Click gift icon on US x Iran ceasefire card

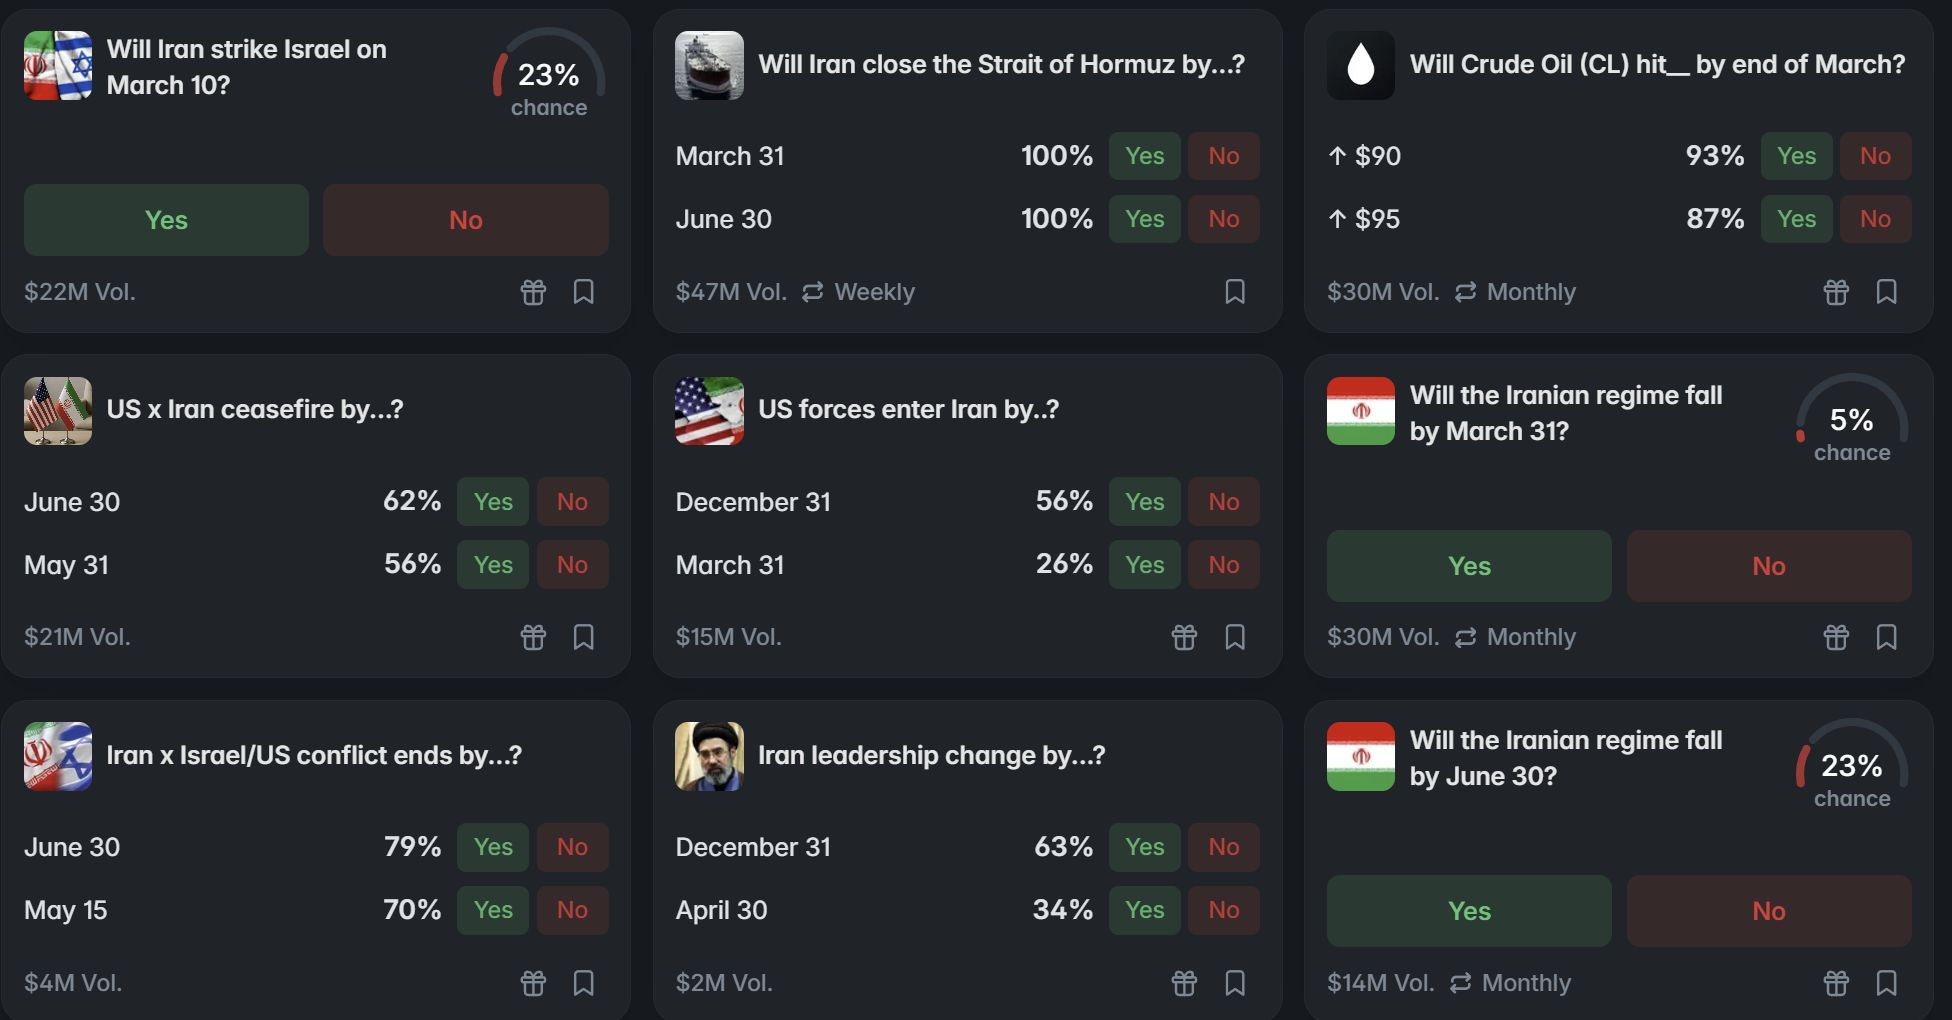coord(533,637)
